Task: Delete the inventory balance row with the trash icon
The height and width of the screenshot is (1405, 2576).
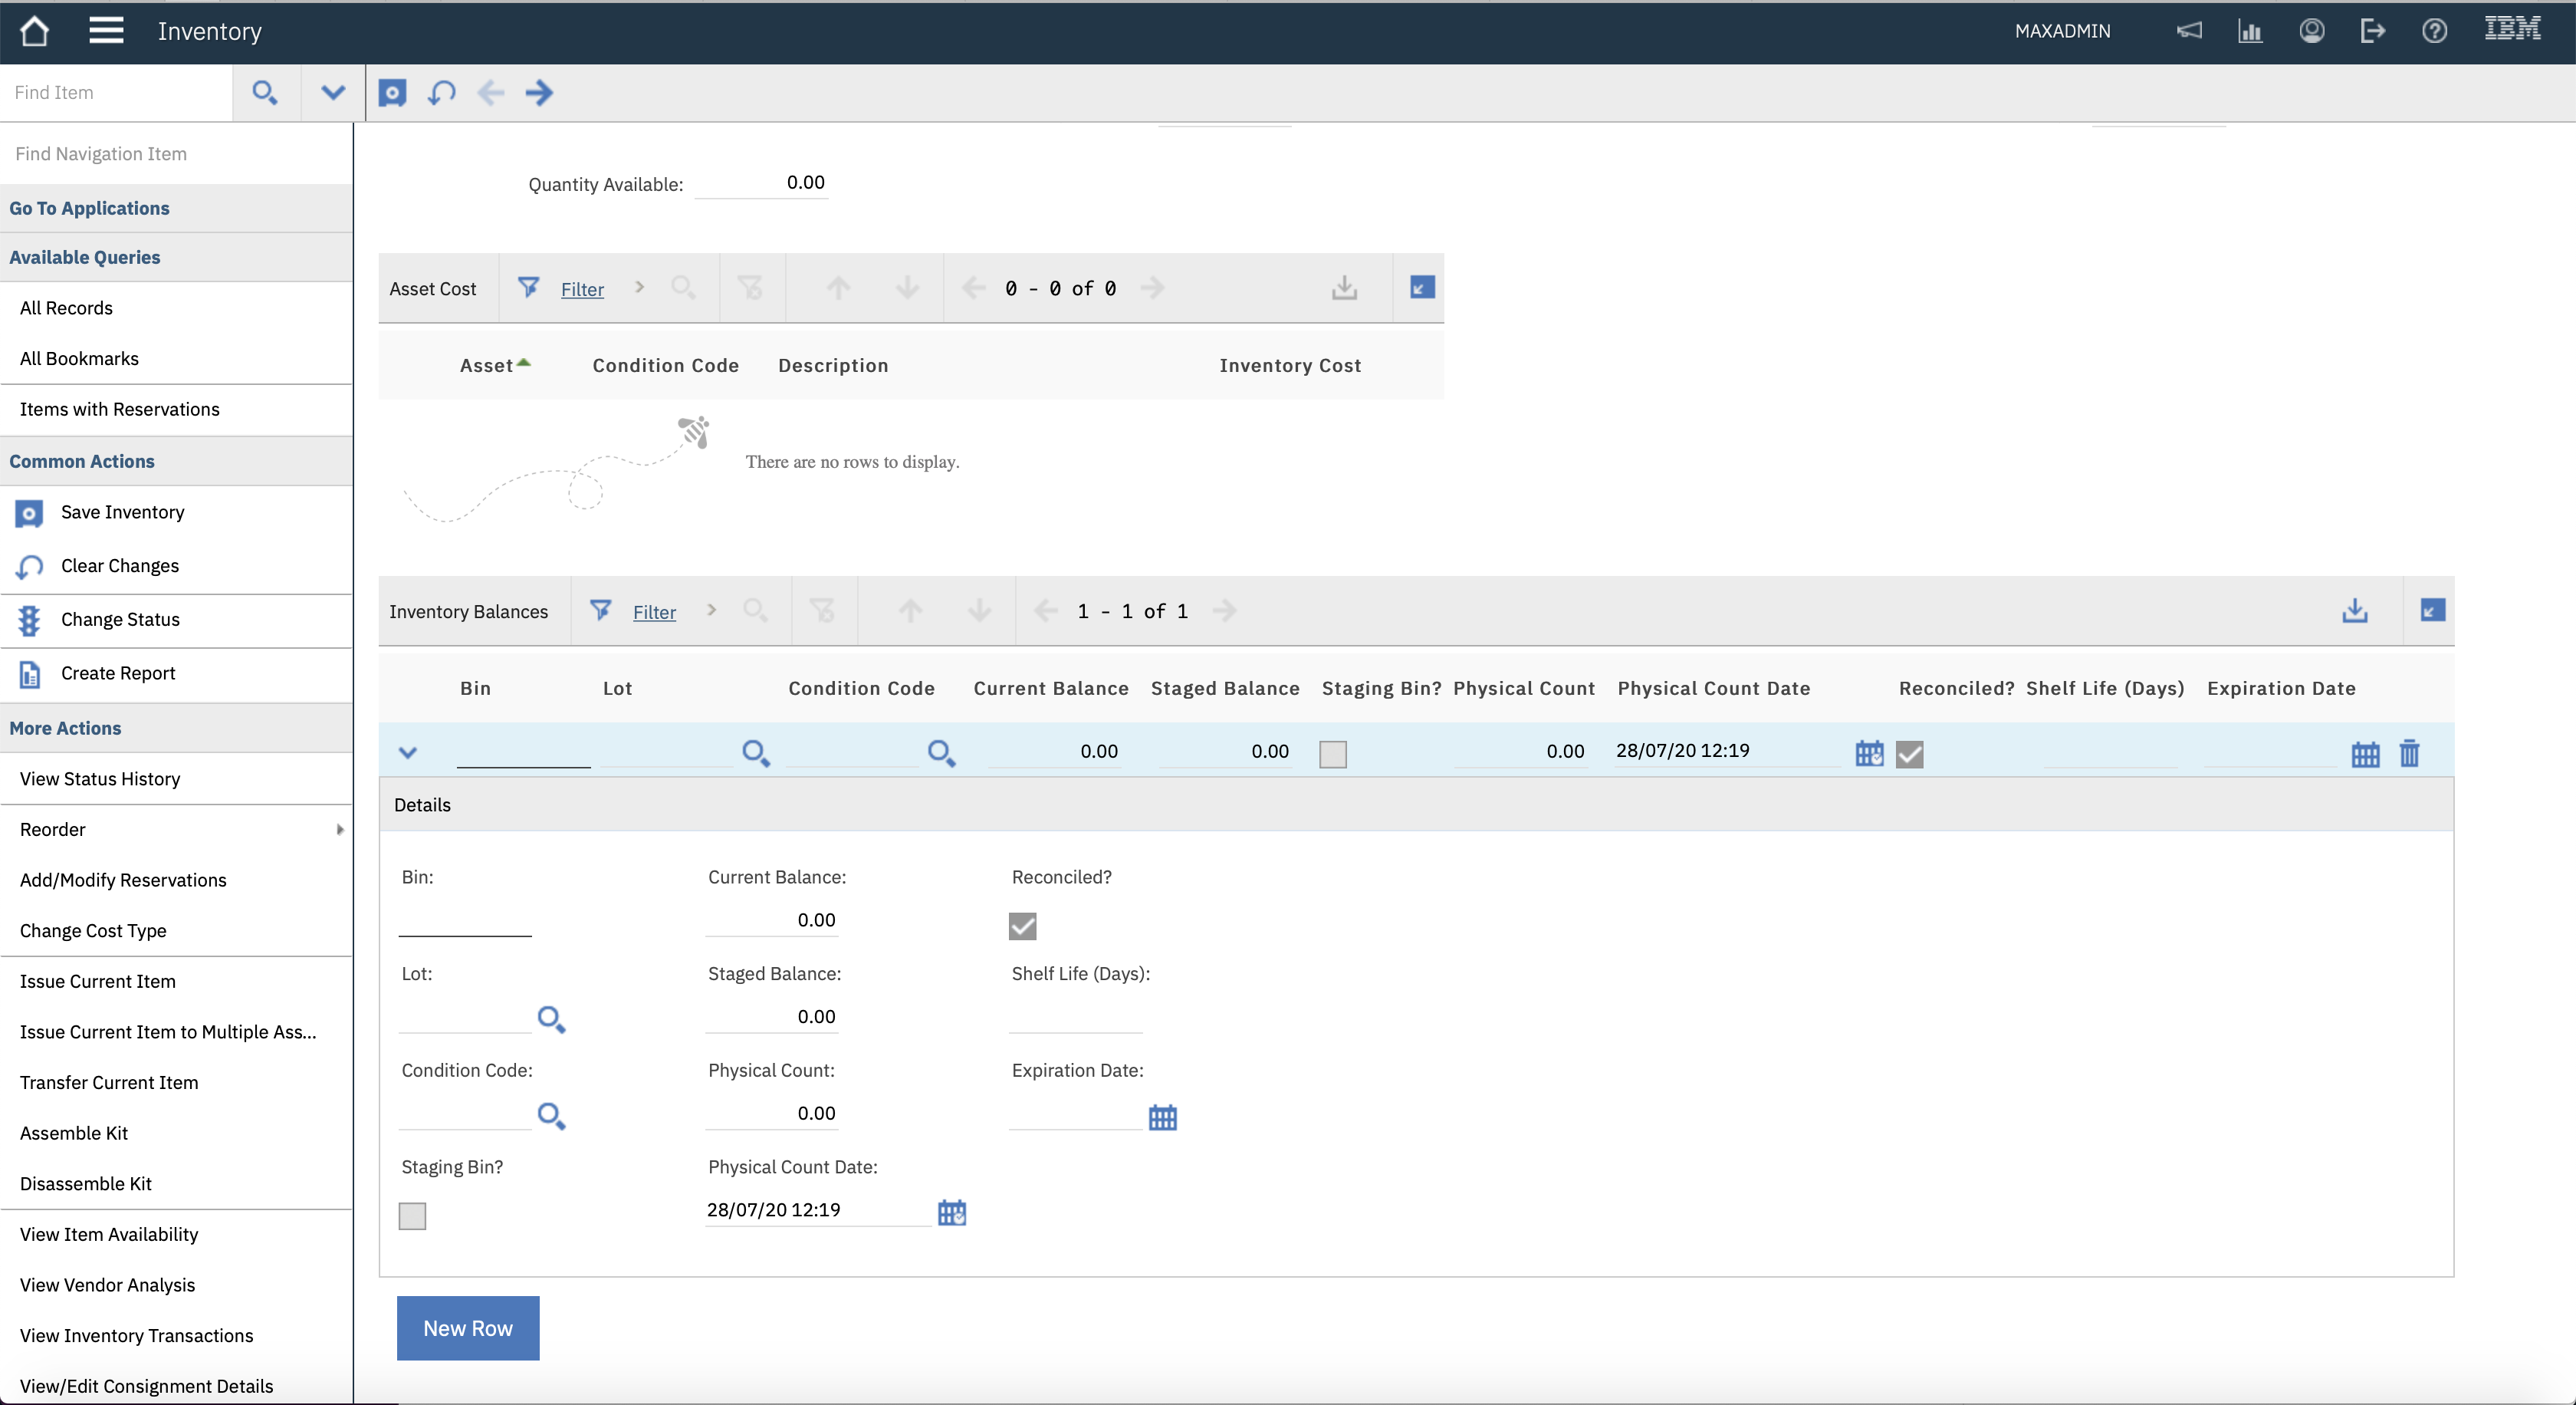Action: pyautogui.click(x=2409, y=753)
